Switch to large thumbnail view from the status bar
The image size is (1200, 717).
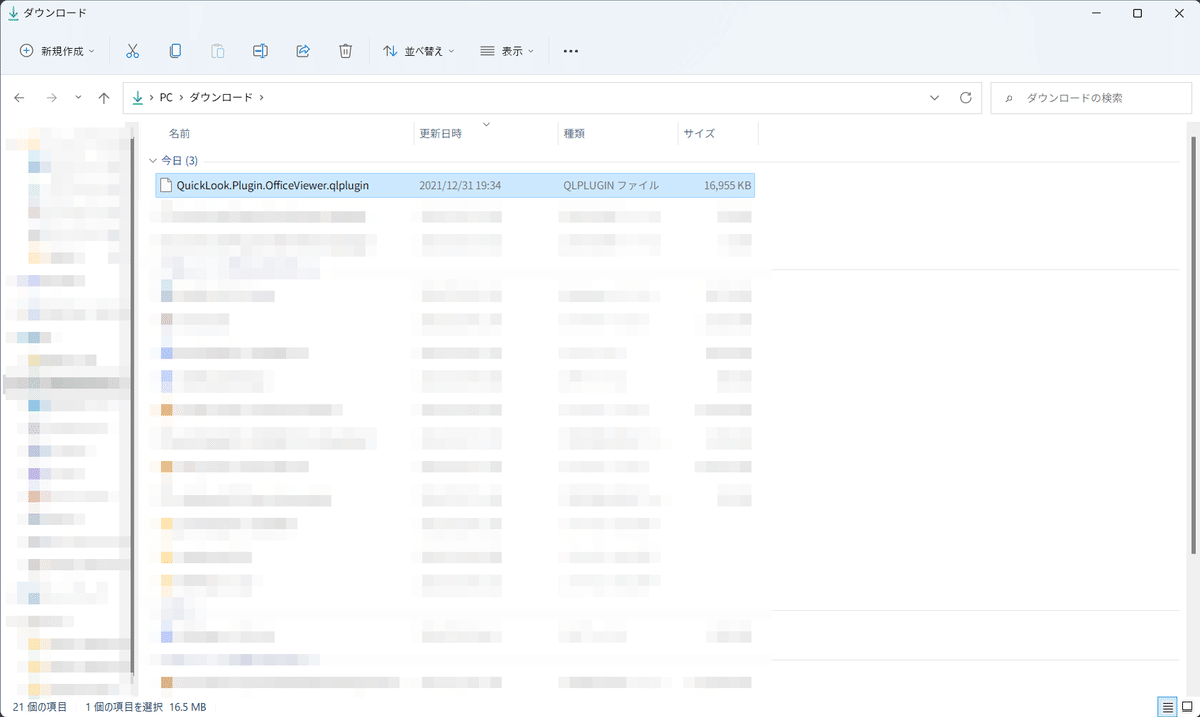coord(1186,706)
